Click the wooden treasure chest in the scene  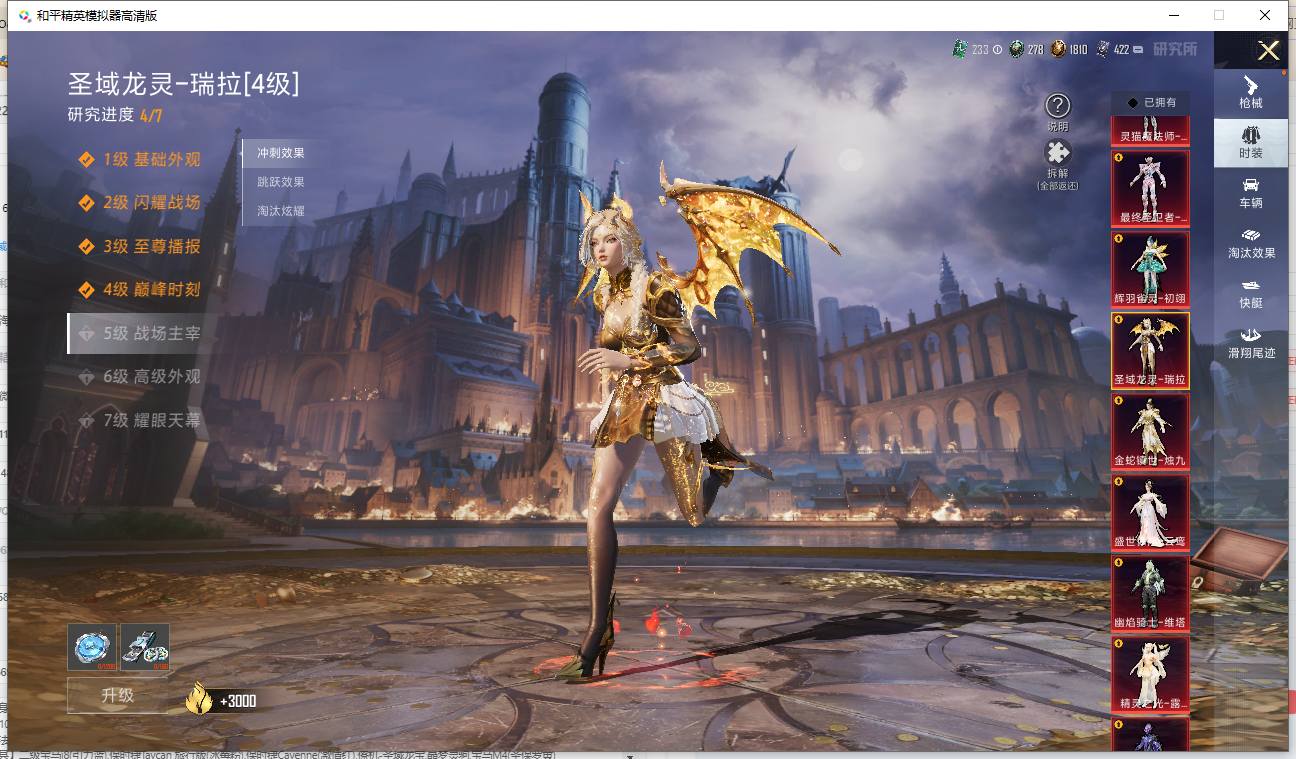tap(1241, 558)
